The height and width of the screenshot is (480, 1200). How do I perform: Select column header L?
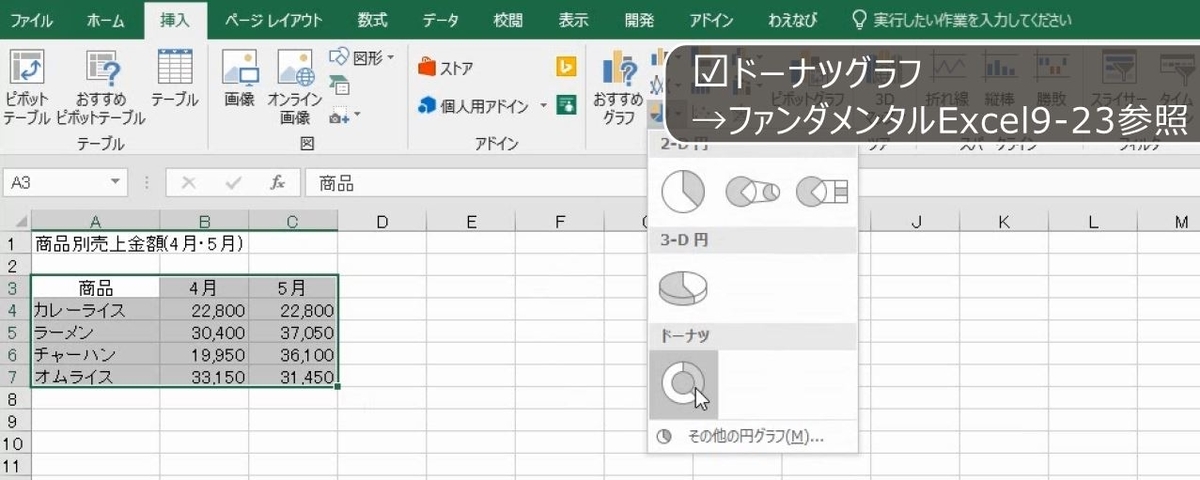tap(1093, 222)
